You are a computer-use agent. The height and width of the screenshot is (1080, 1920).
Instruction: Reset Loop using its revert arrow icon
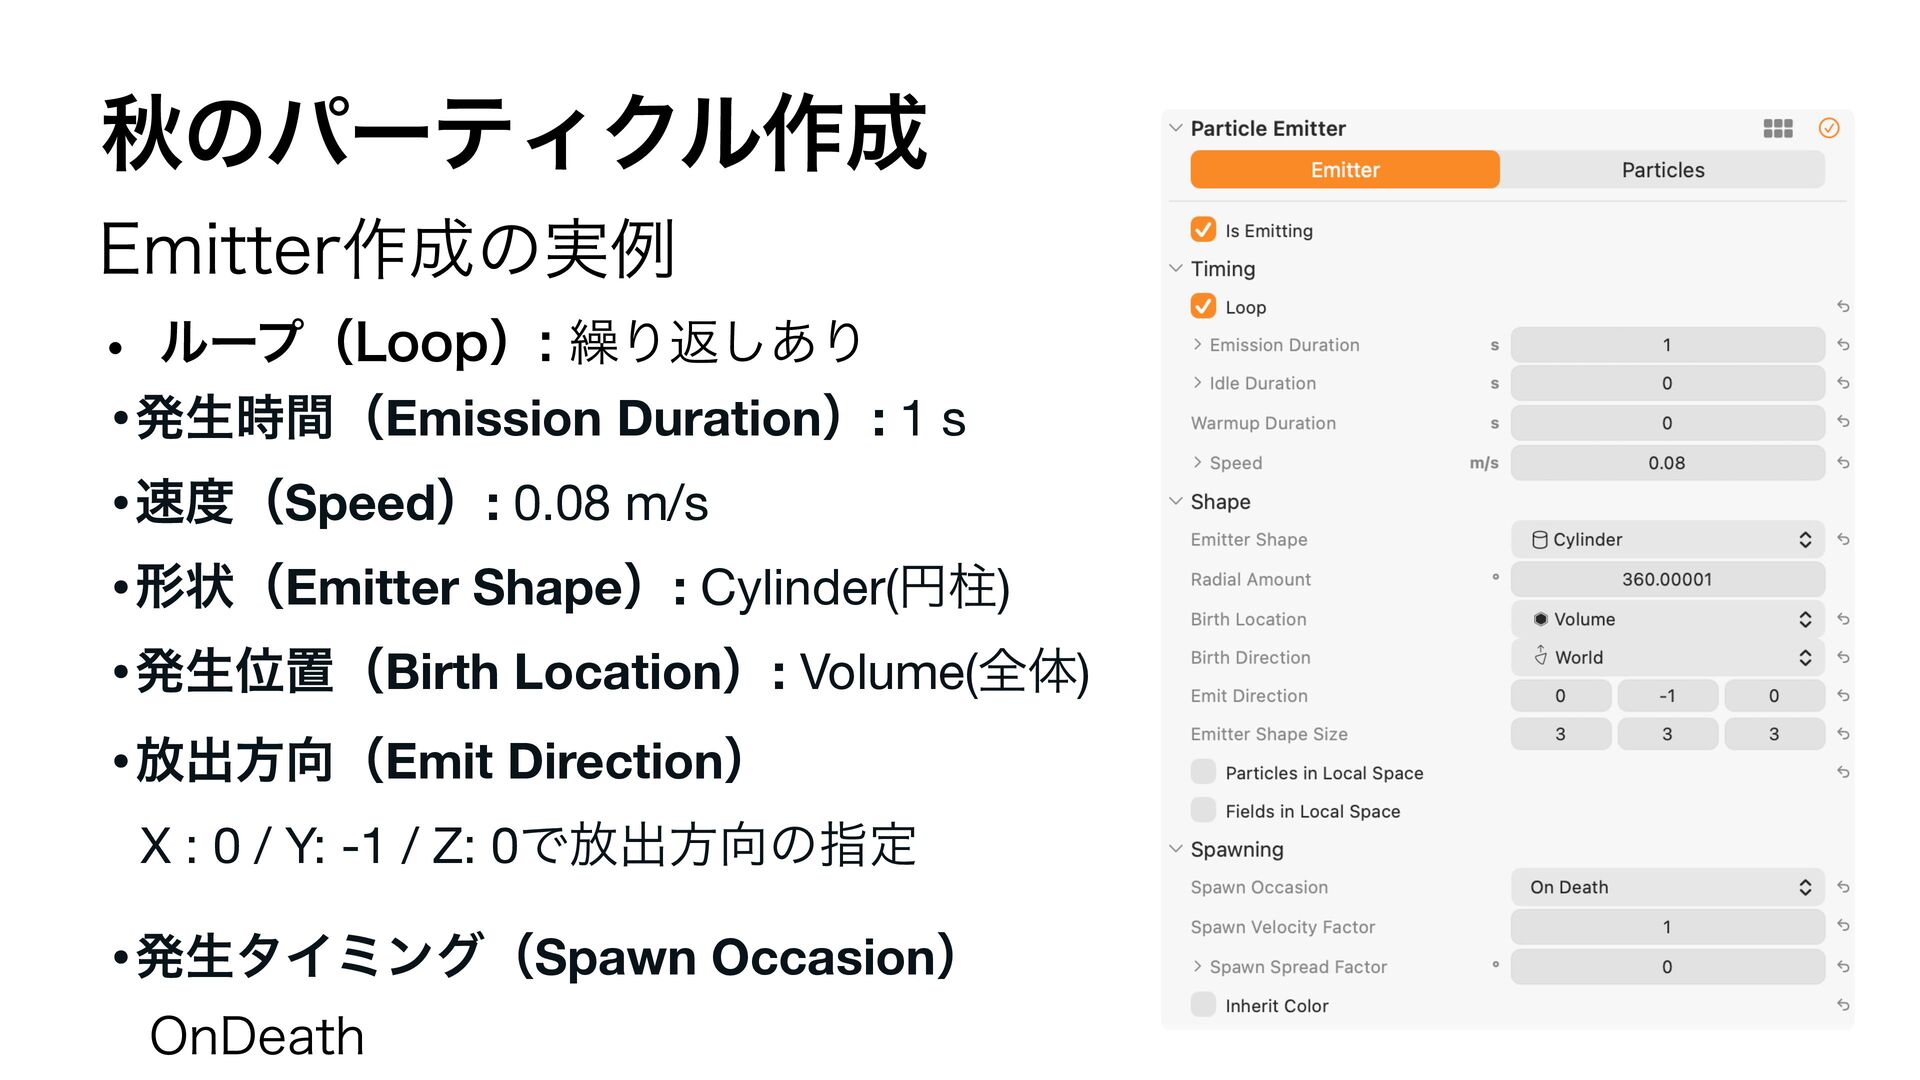click(x=1843, y=307)
